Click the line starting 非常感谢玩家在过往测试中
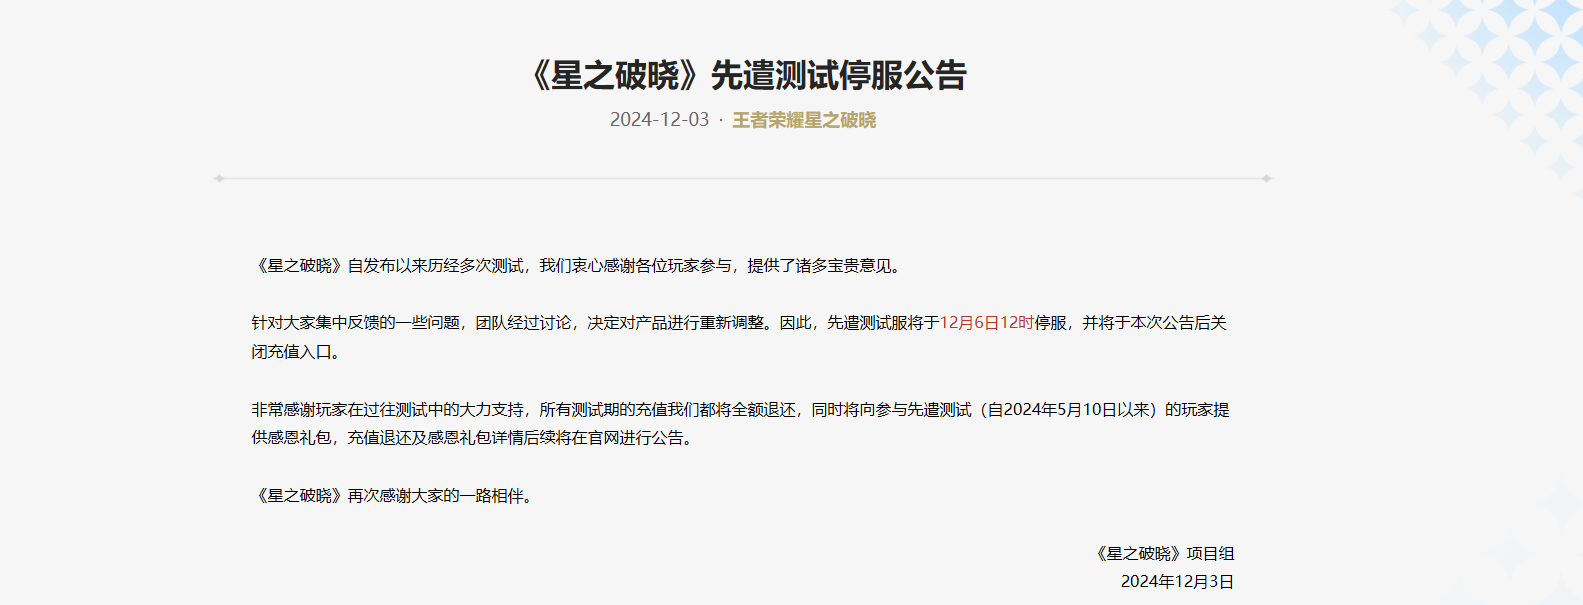1583x605 pixels. click(741, 410)
